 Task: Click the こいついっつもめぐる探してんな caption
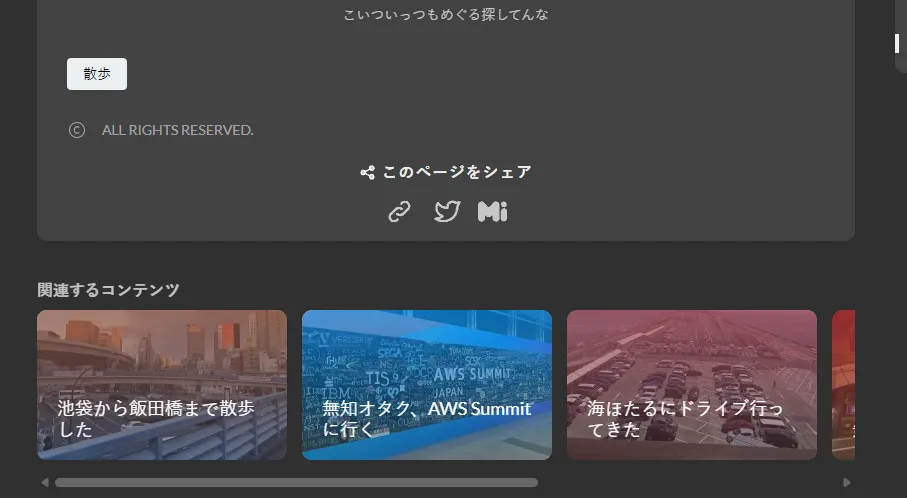[x=445, y=14]
